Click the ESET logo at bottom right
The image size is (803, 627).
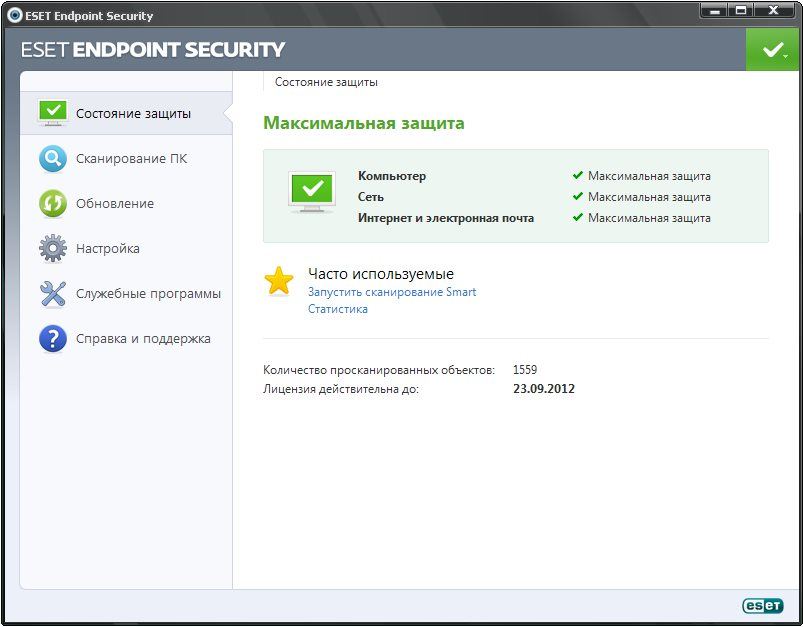(x=762, y=606)
